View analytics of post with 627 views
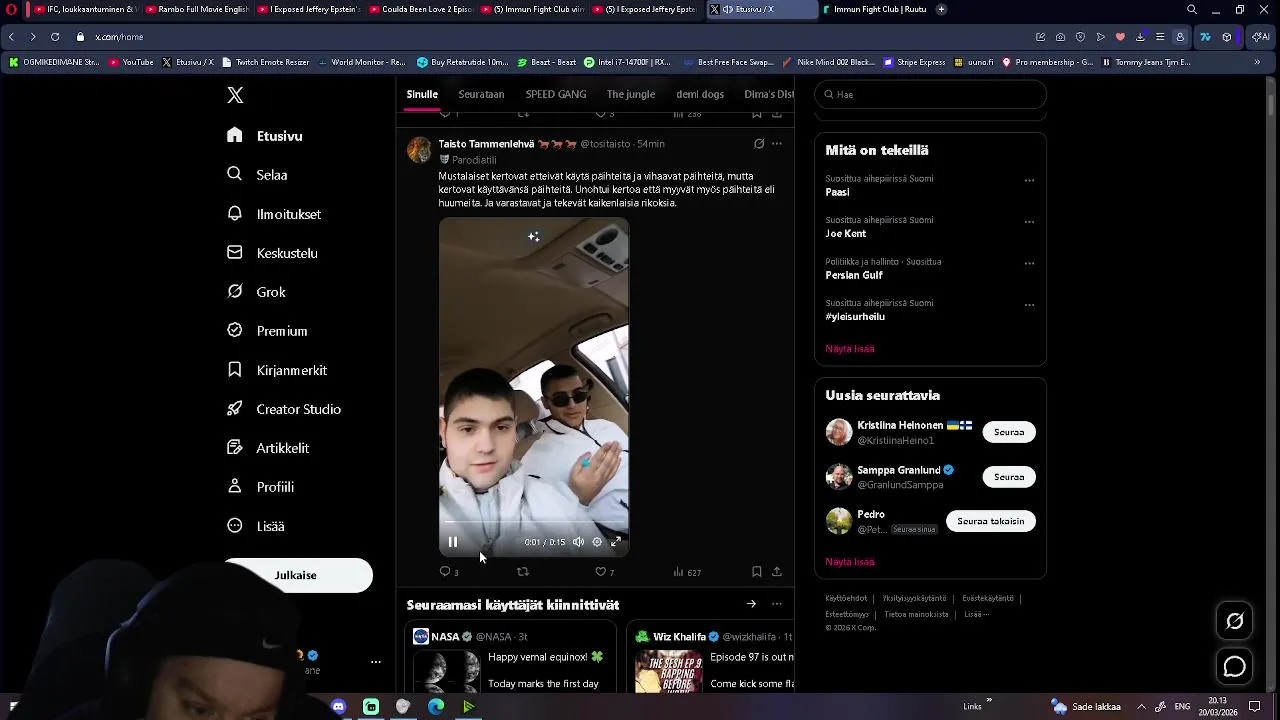This screenshot has height=720, width=1280. tap(687, 572)
